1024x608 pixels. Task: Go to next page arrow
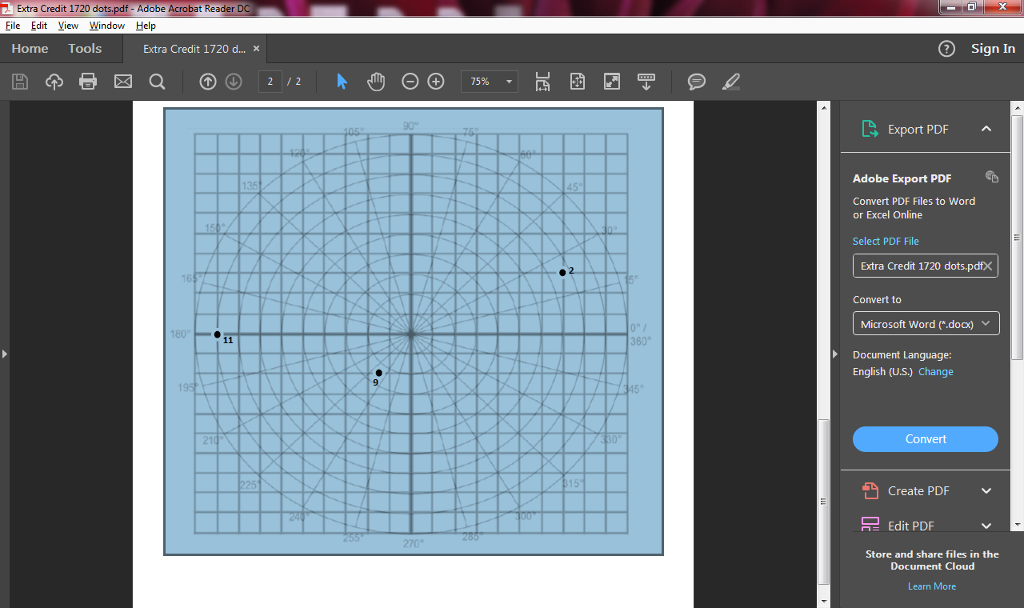(x=234, y=82)
